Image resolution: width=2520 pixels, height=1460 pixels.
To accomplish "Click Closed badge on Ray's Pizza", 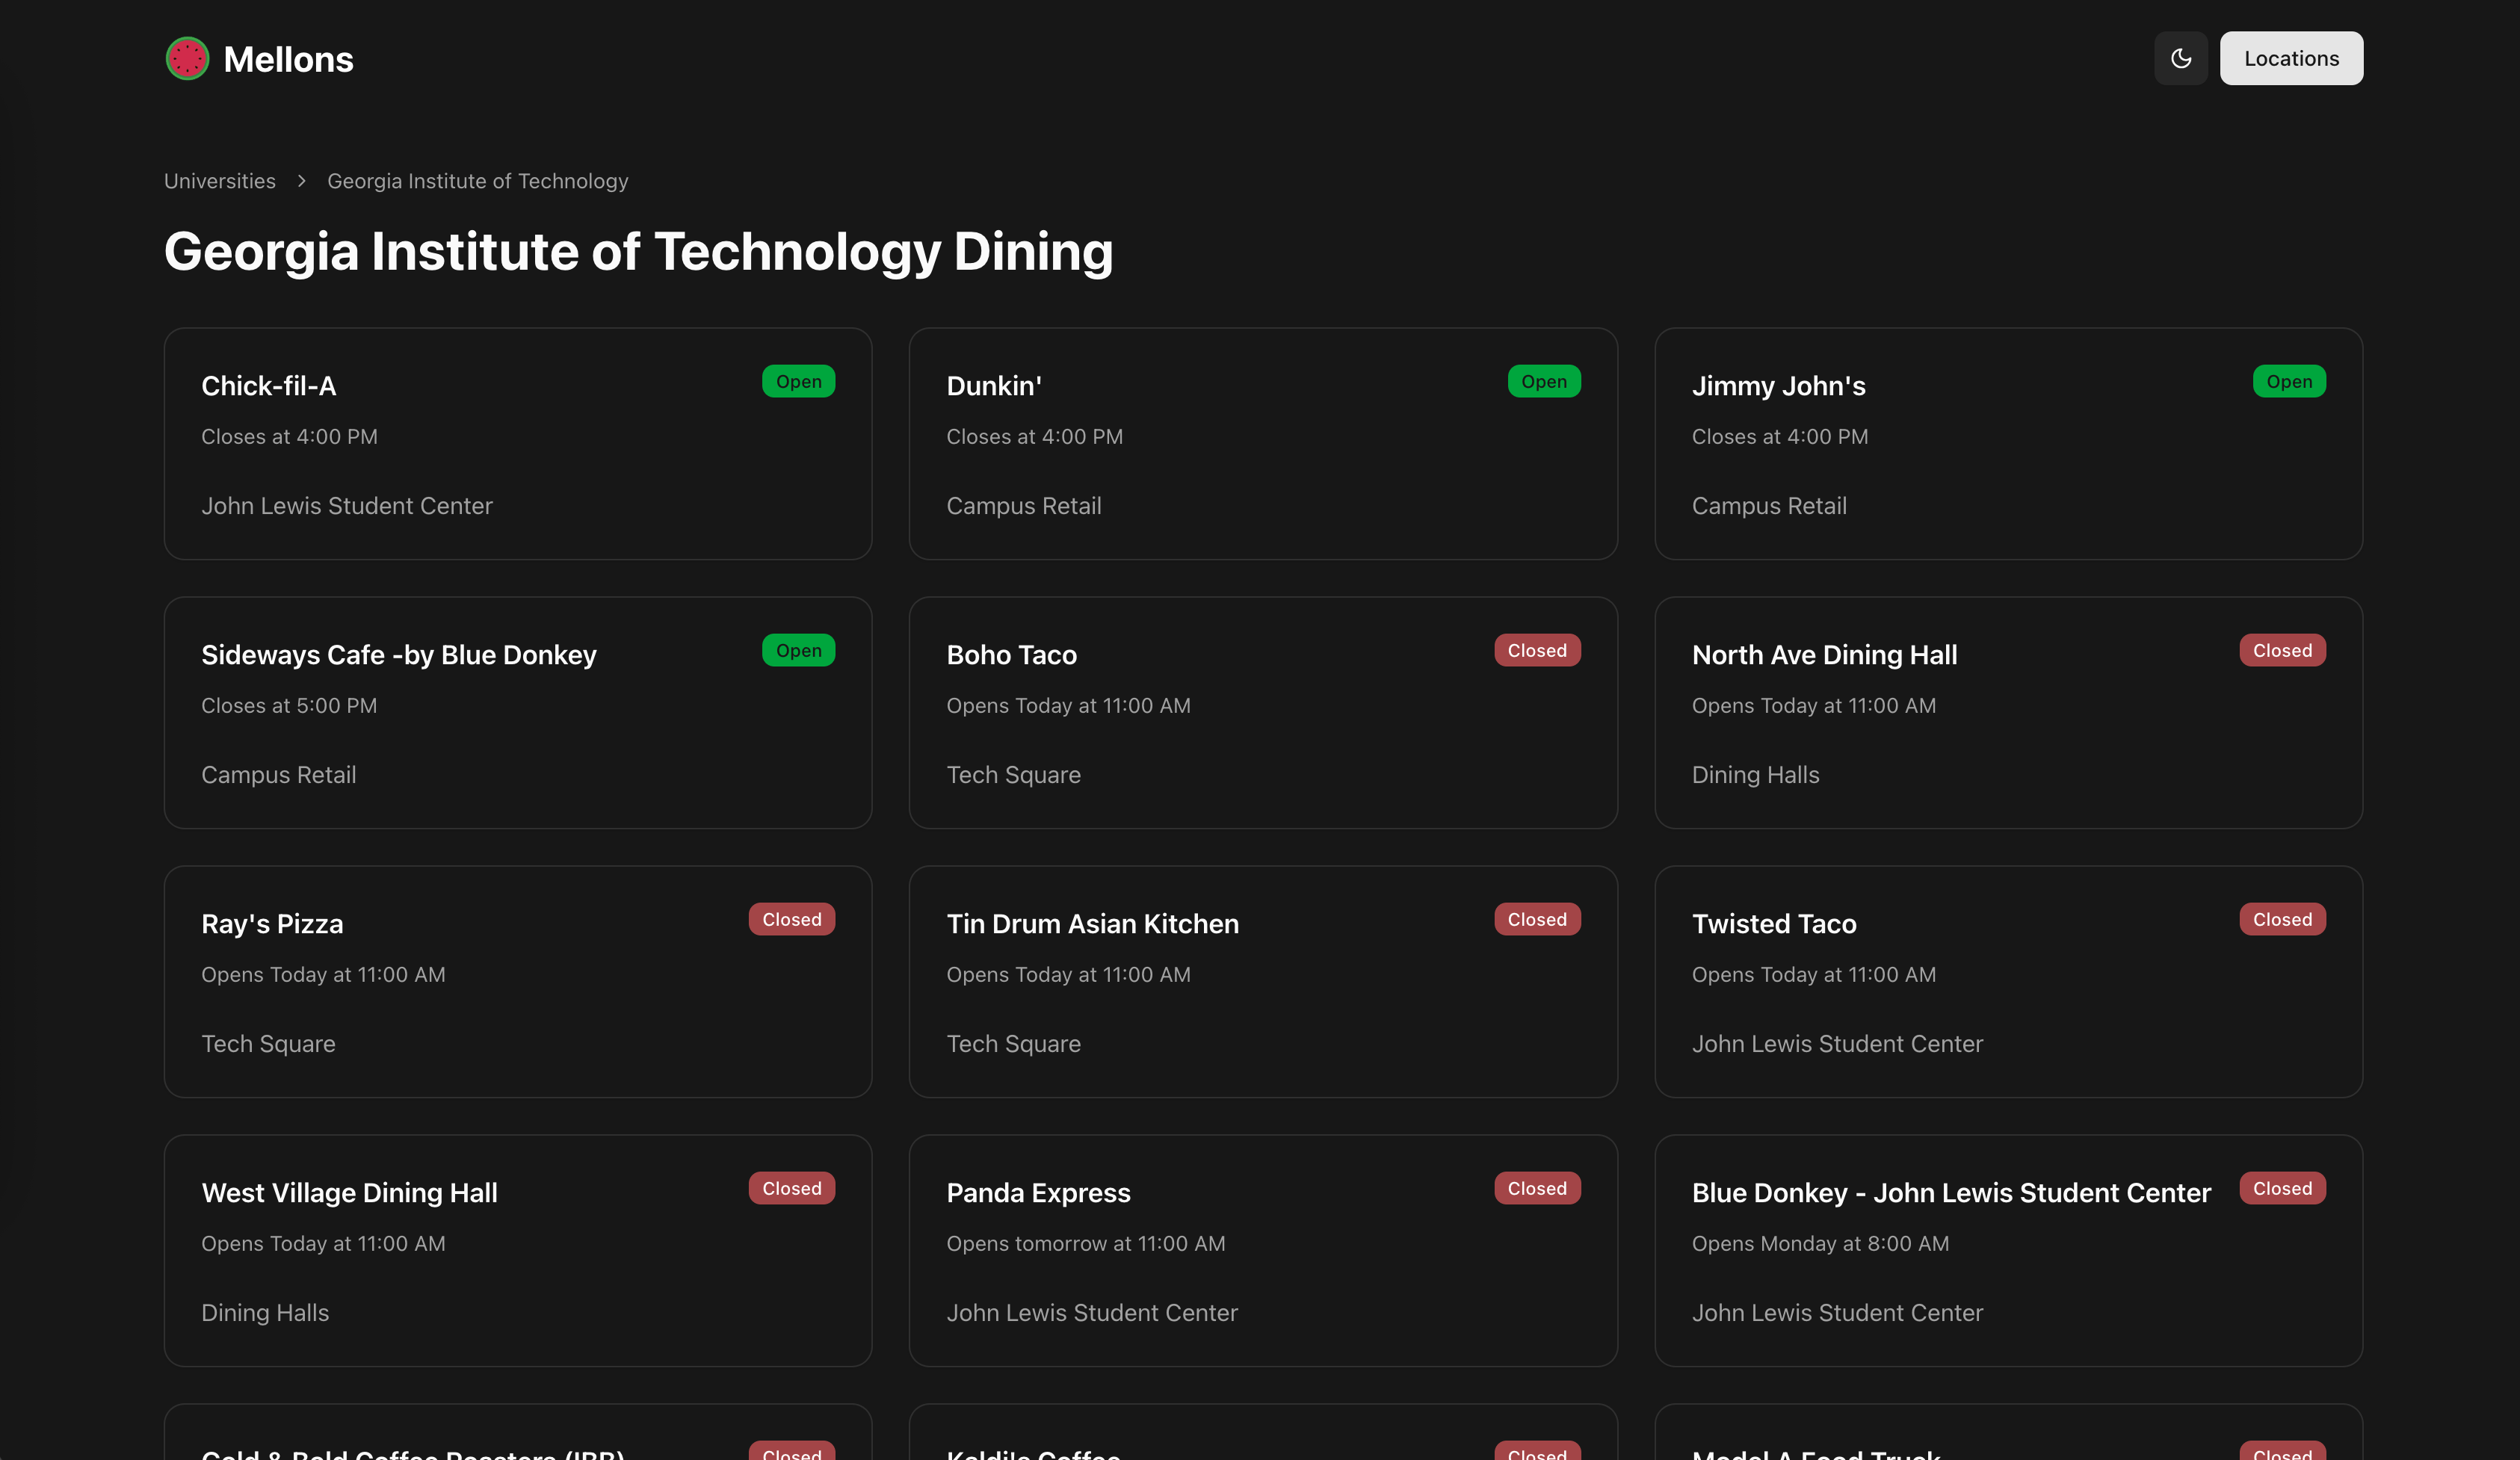I will [791, 920].
